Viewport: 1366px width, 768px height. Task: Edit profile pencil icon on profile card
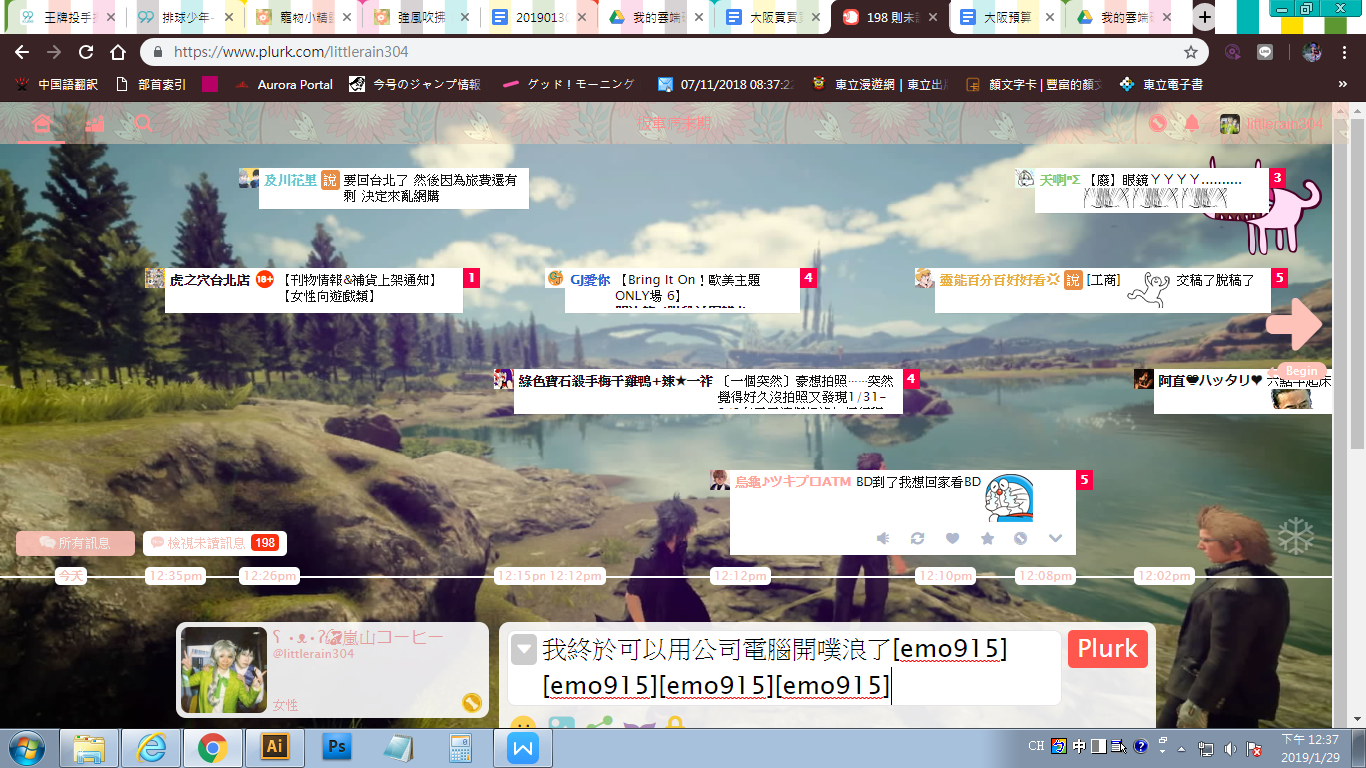click(472, 703)
